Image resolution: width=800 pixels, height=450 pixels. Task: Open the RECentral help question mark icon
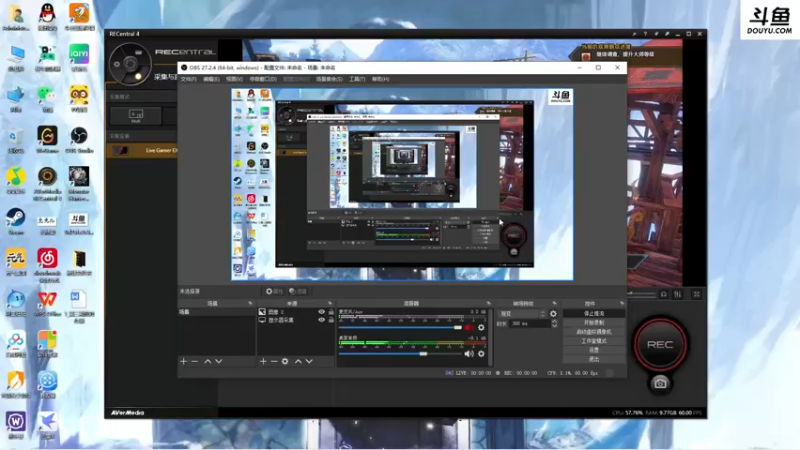pos(645,34)
